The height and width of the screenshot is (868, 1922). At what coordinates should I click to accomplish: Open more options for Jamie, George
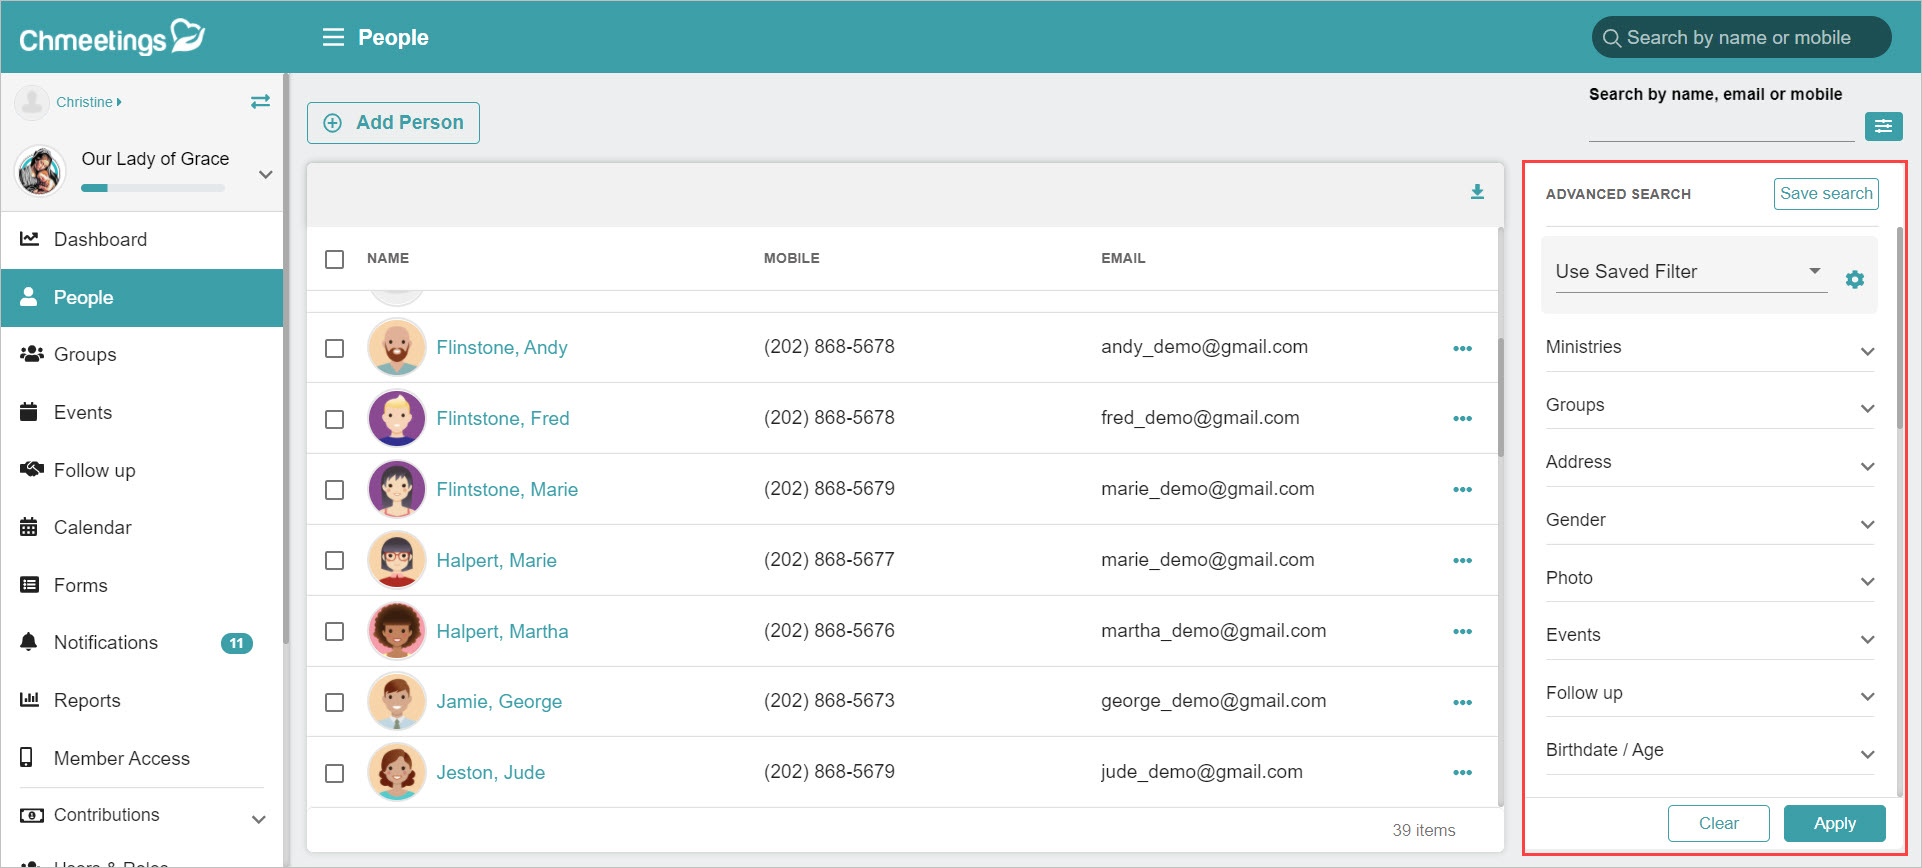tap(1462, 702)
